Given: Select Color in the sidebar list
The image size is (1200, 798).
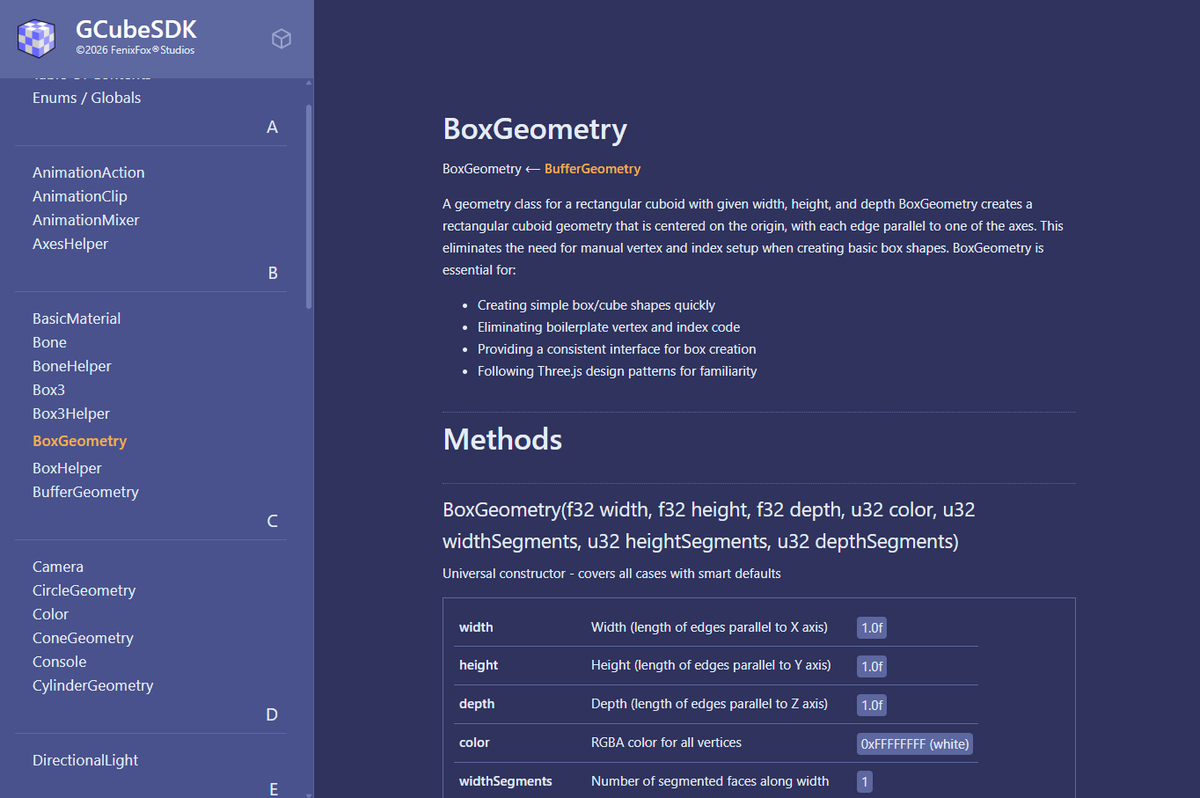Looking at the screenshot, I should point(50,615).
